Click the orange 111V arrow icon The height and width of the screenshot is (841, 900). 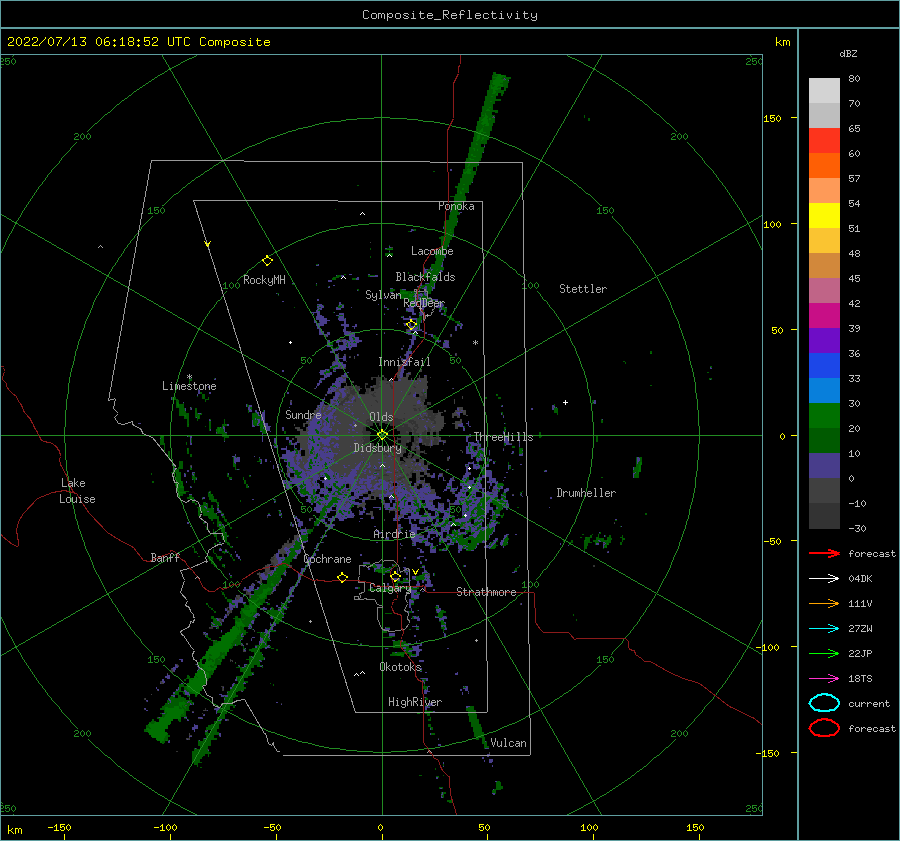[x=824, y=603]
